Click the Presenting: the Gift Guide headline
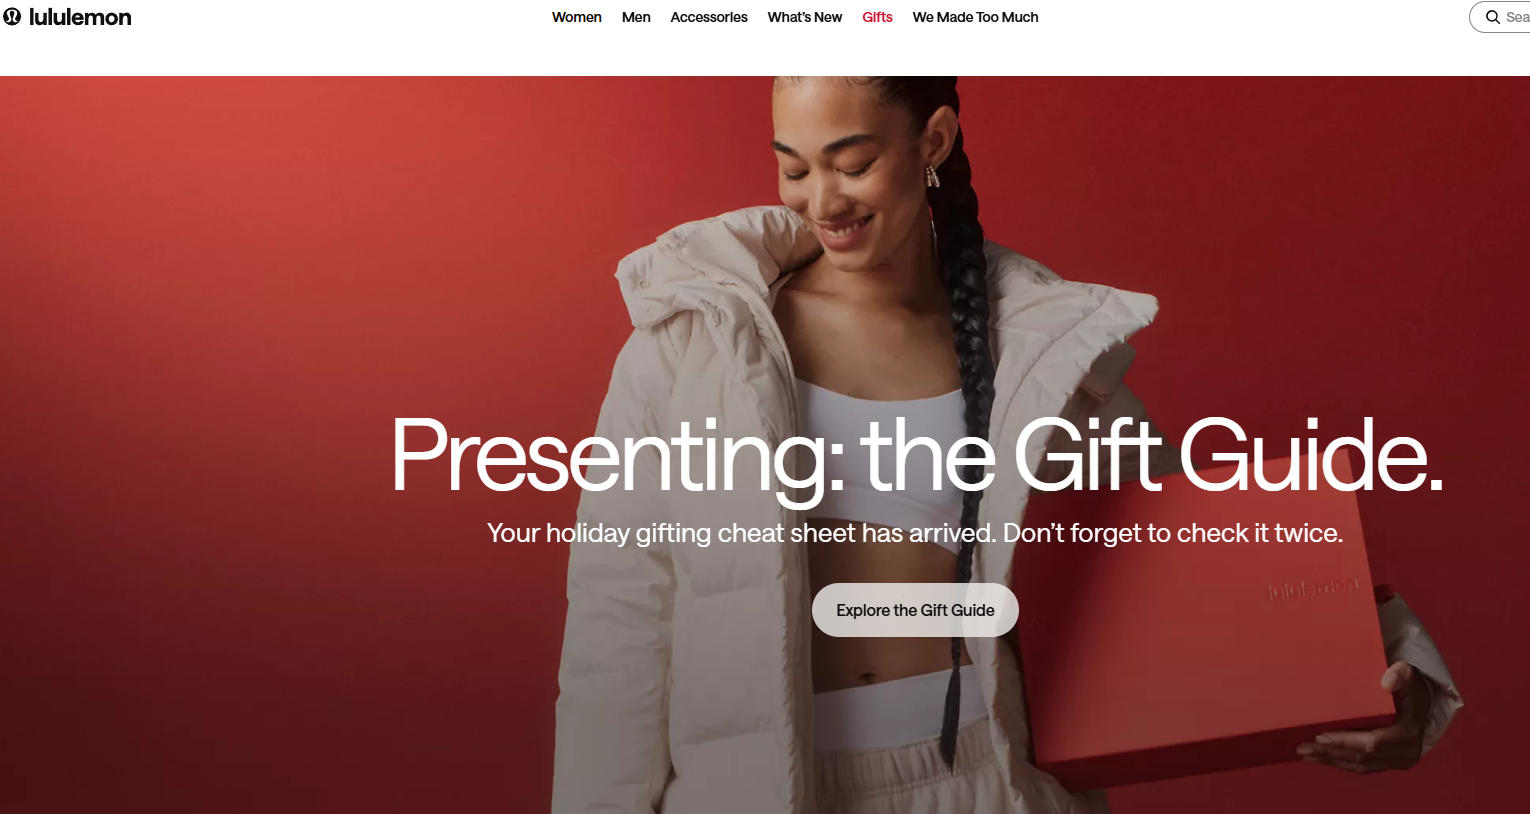 coord(917,457)
